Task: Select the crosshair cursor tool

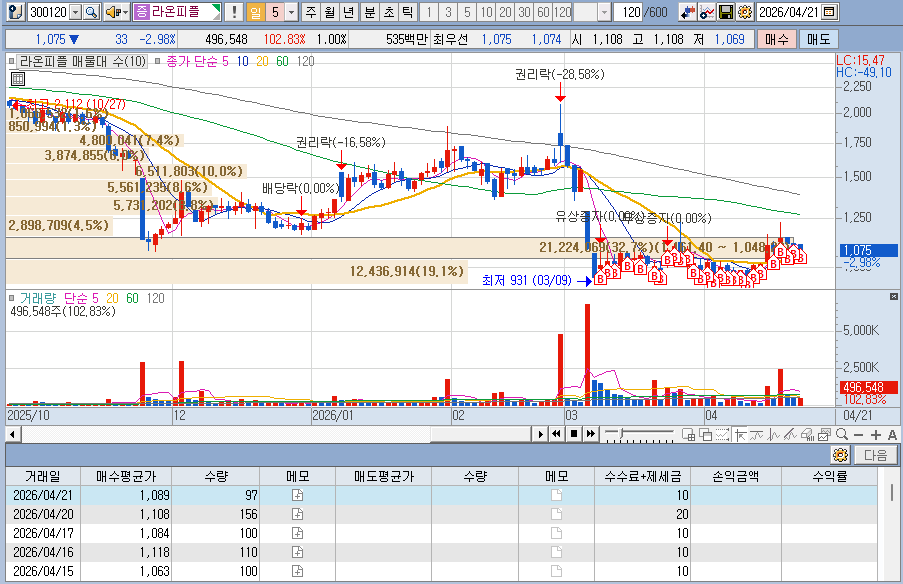Action: point(739,435)
